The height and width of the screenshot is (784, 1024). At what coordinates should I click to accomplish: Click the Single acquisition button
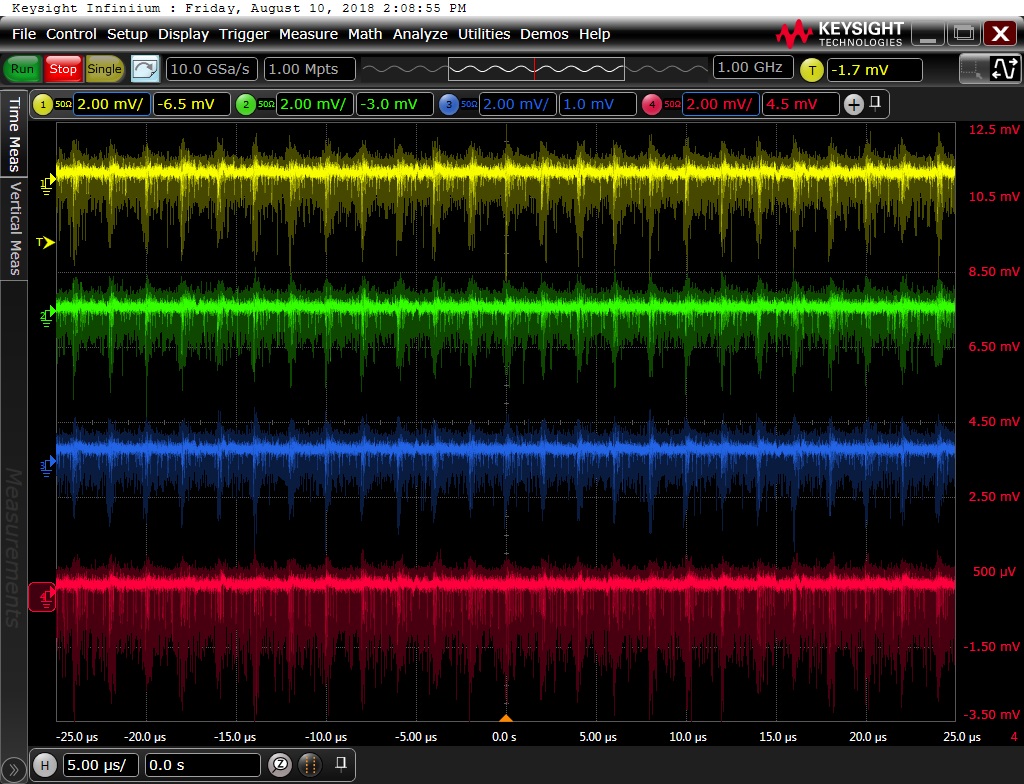[x=105, y=69]
